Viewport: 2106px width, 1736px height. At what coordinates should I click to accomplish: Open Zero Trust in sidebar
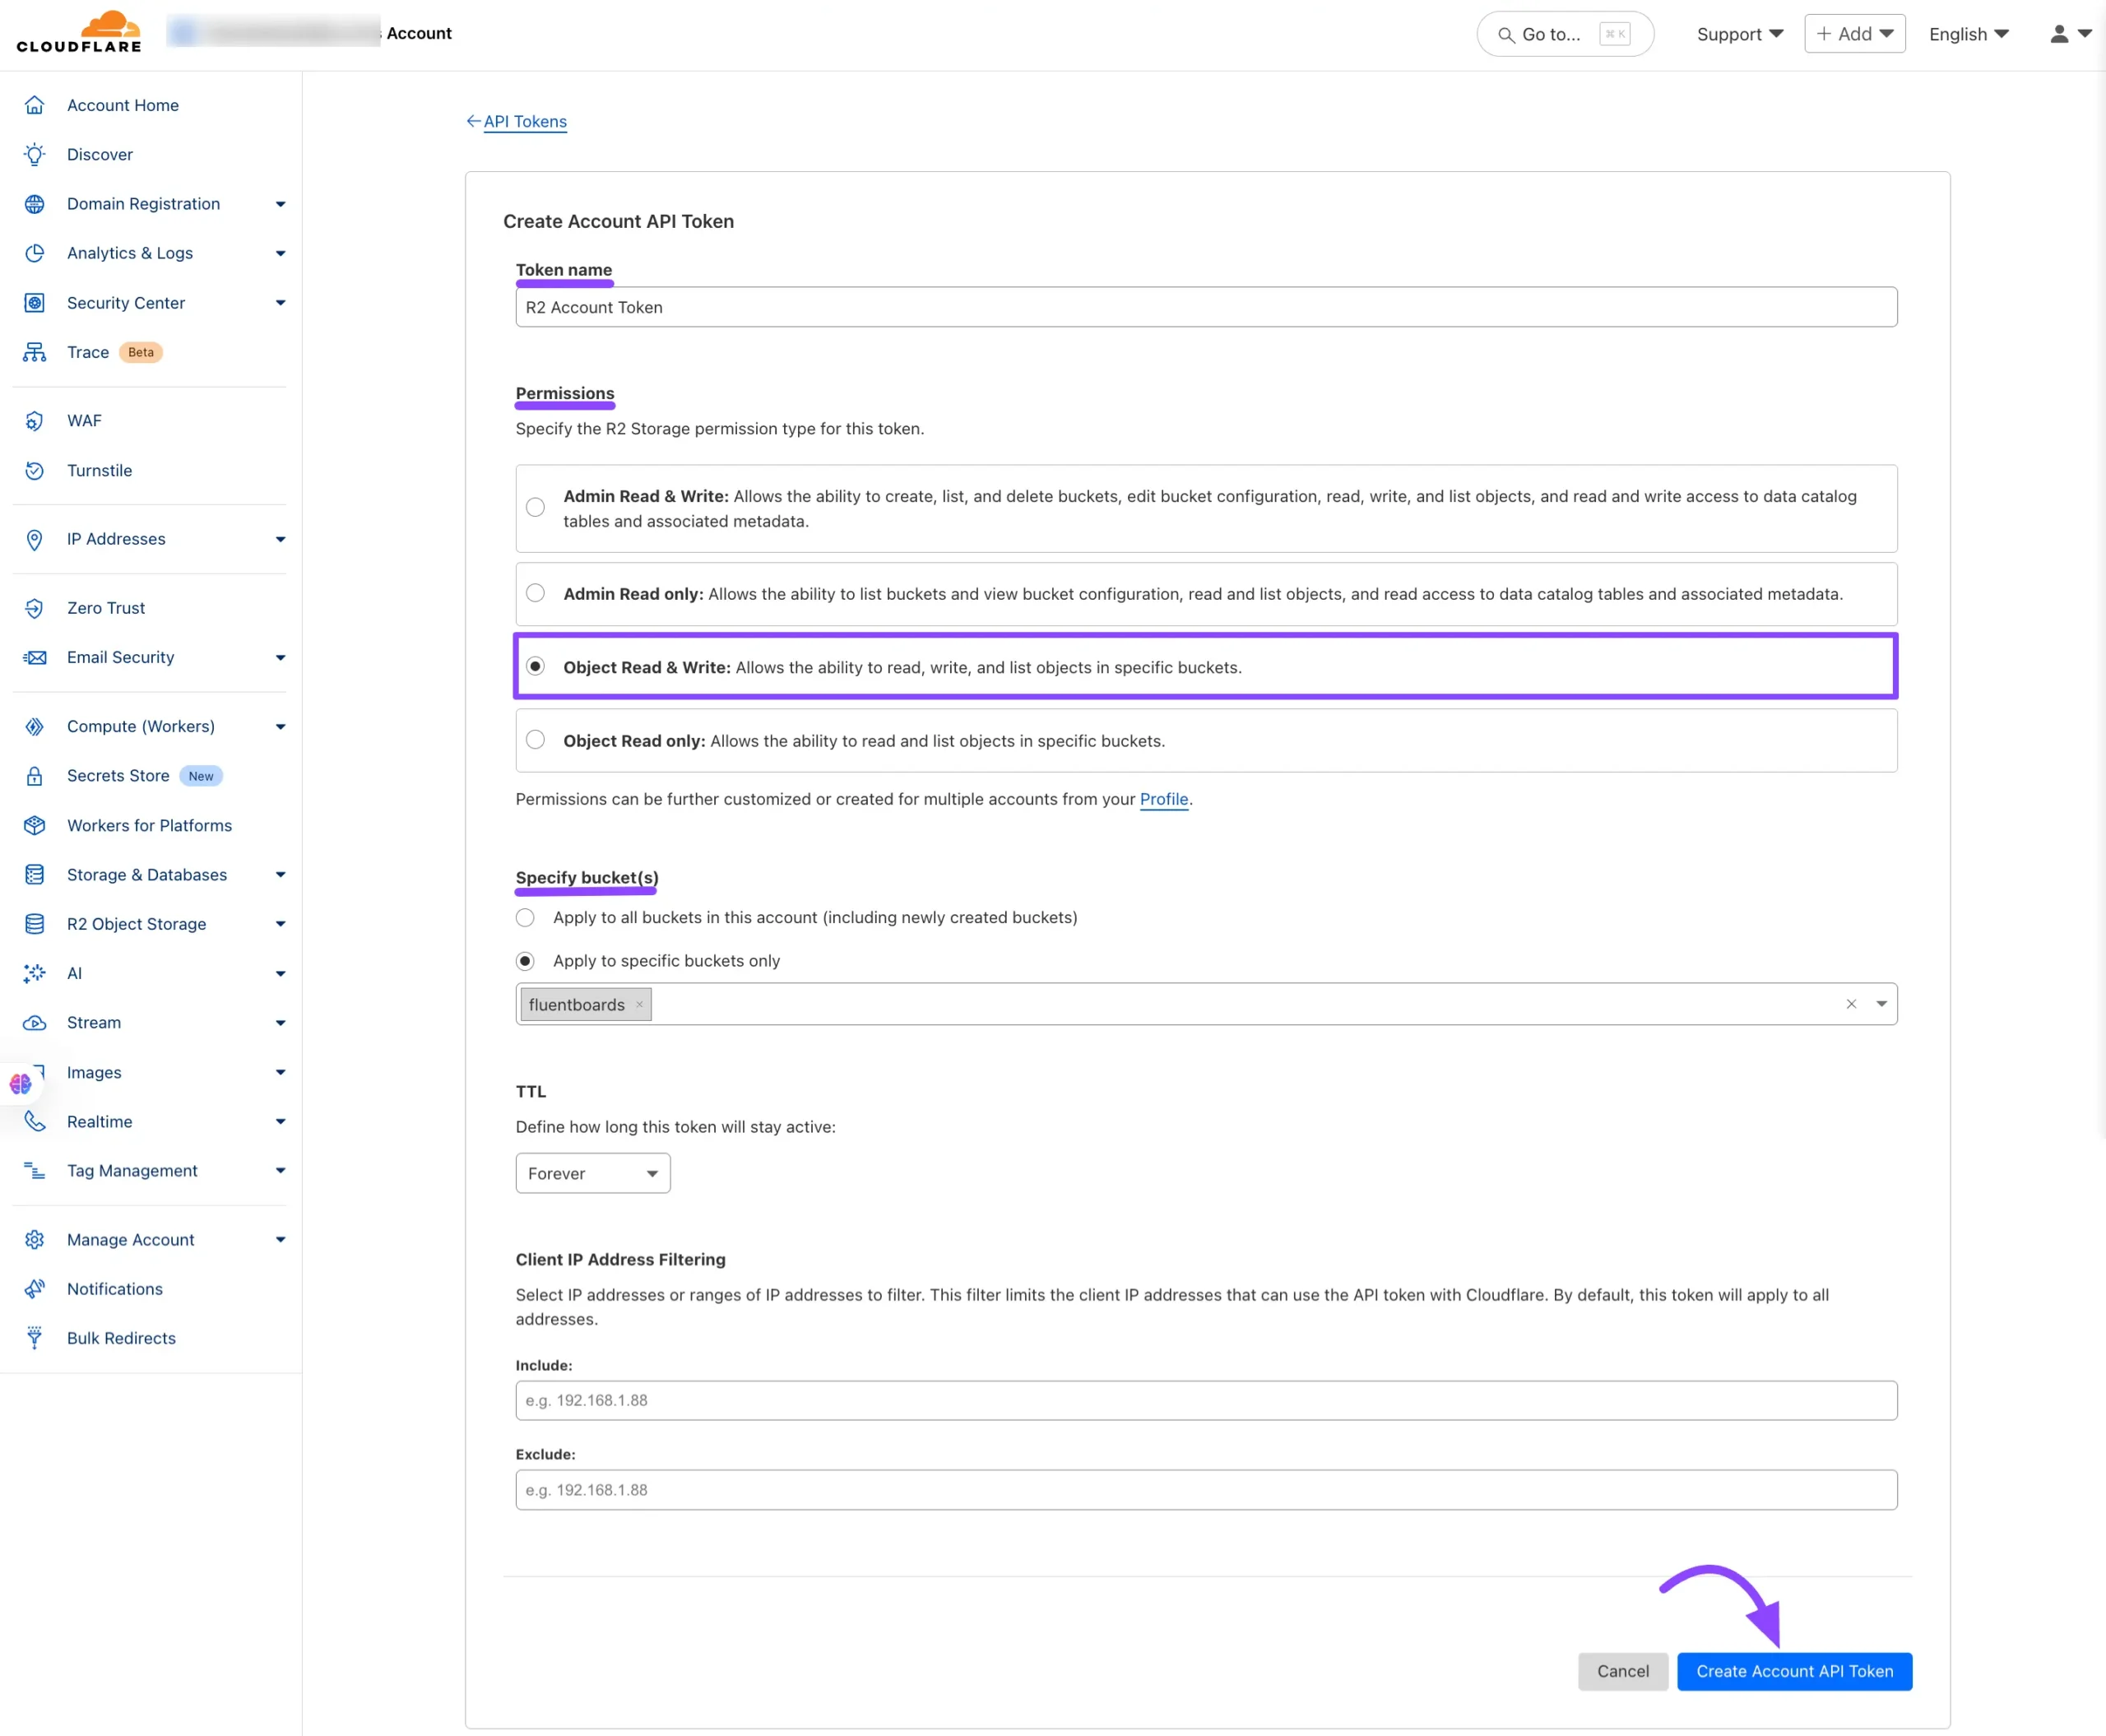(x=106, y=608)
